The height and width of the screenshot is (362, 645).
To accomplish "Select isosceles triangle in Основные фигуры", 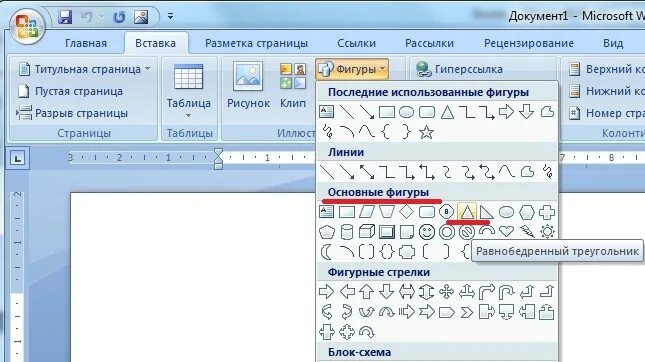I will 466,212.
